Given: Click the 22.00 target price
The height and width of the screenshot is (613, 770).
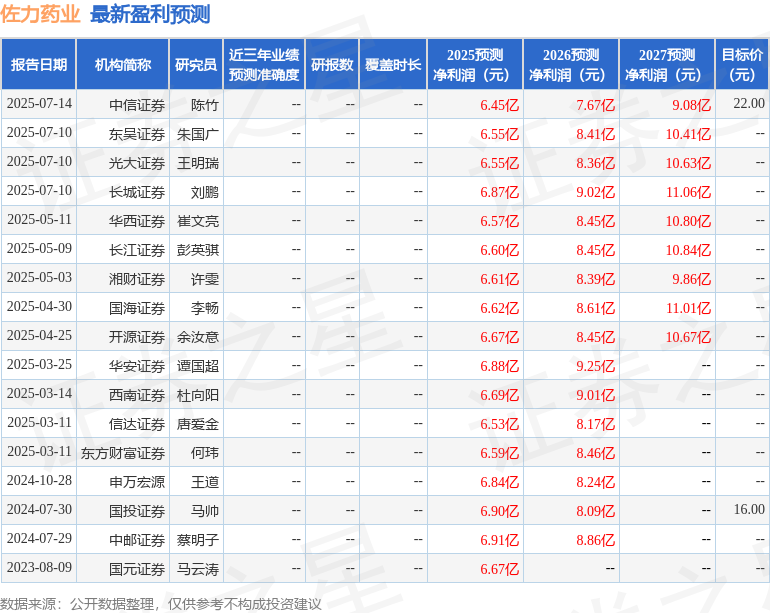Looking at the screenshot, I should [x=749, y=104].
